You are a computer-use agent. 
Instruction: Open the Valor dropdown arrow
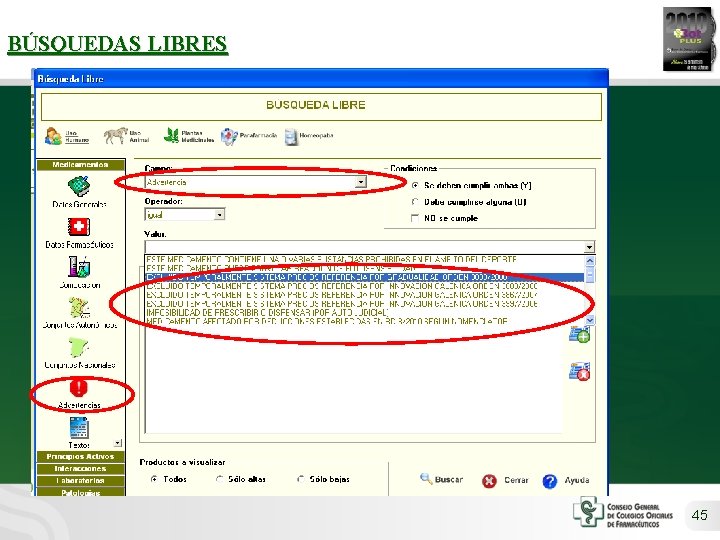pos(589,248)
